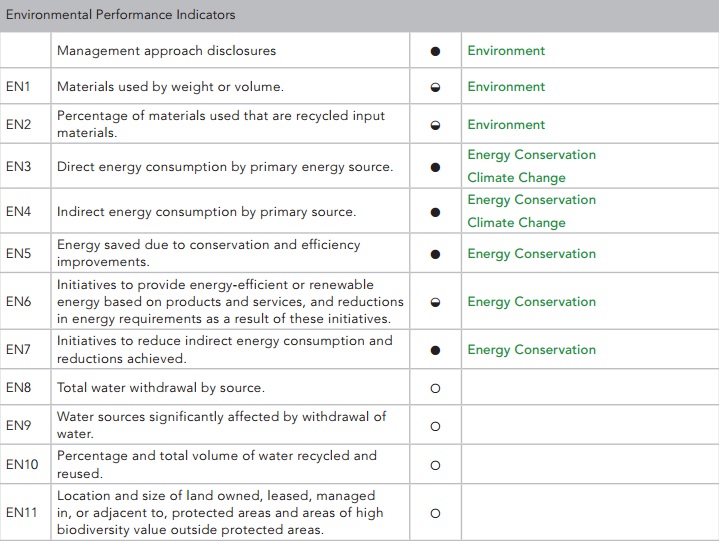Open Climate Change link in EN4 row

coord(516,223)
